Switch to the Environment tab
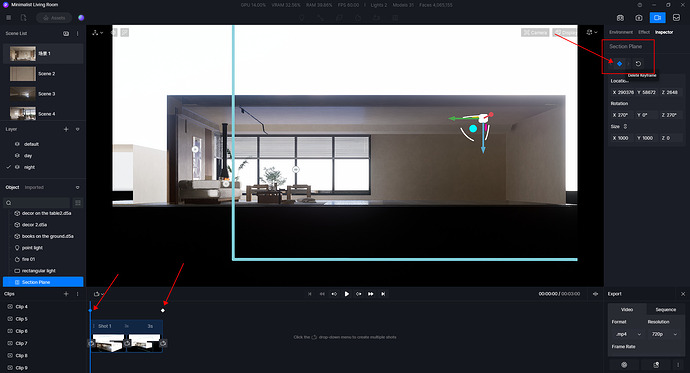This screenshot has height=373, width=690. 621,32
